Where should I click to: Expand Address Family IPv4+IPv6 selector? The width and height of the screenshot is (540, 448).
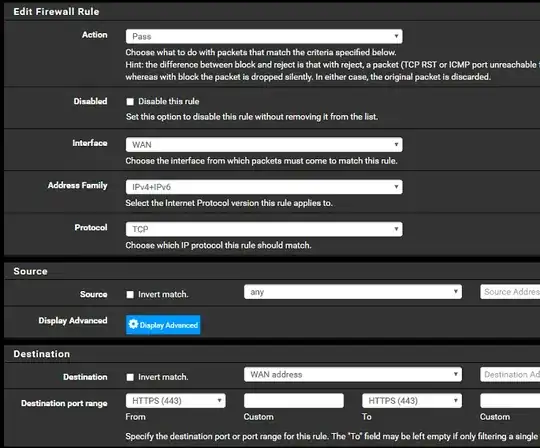point(264,187)
